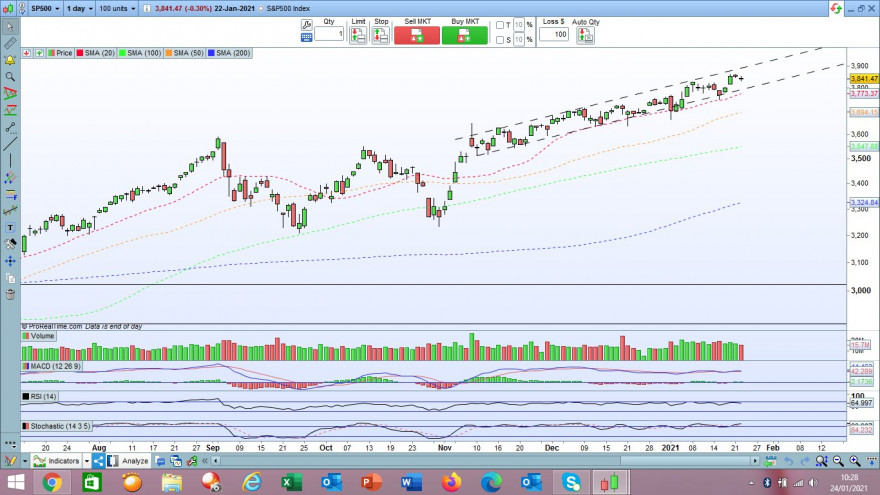This screenshot has width=880, height=495.
Task: Click the Auto Qty icon
Action: (585, 35)
